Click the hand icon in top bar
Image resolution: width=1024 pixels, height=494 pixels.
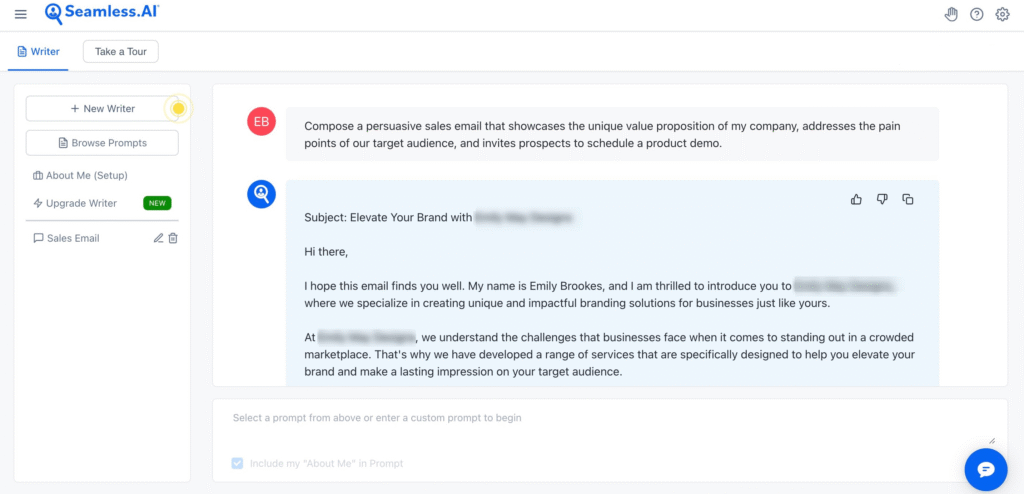point(951,14)
